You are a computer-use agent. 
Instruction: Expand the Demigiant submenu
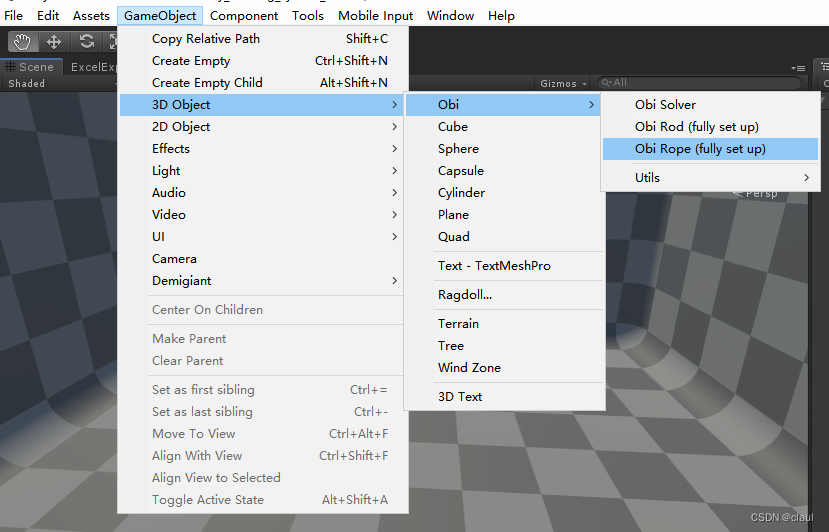point(263,281)
